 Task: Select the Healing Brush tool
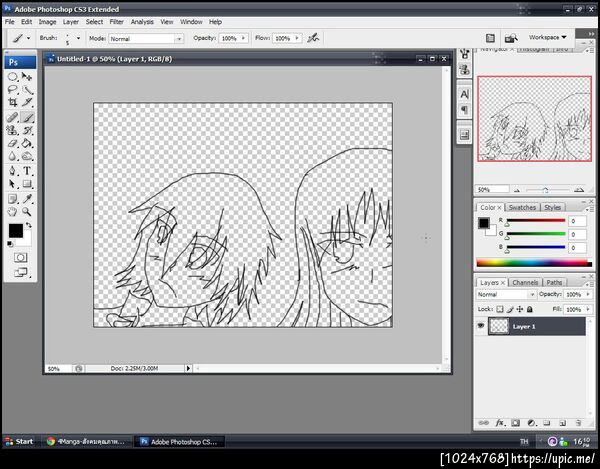click(x=13, y=117)
